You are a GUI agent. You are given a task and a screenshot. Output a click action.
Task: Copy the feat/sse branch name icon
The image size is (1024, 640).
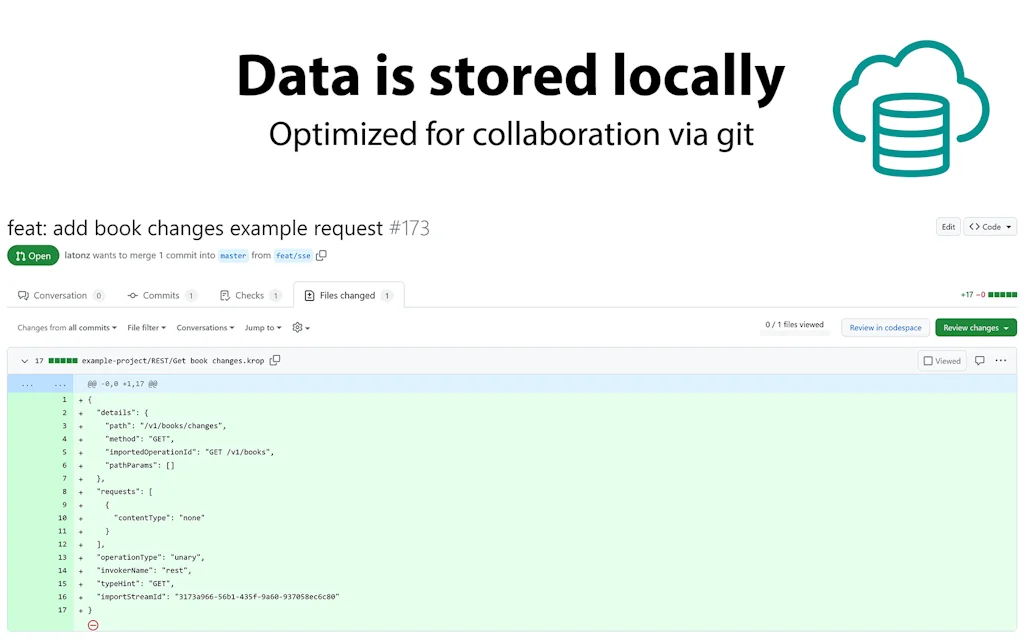(x=321, y=255)
